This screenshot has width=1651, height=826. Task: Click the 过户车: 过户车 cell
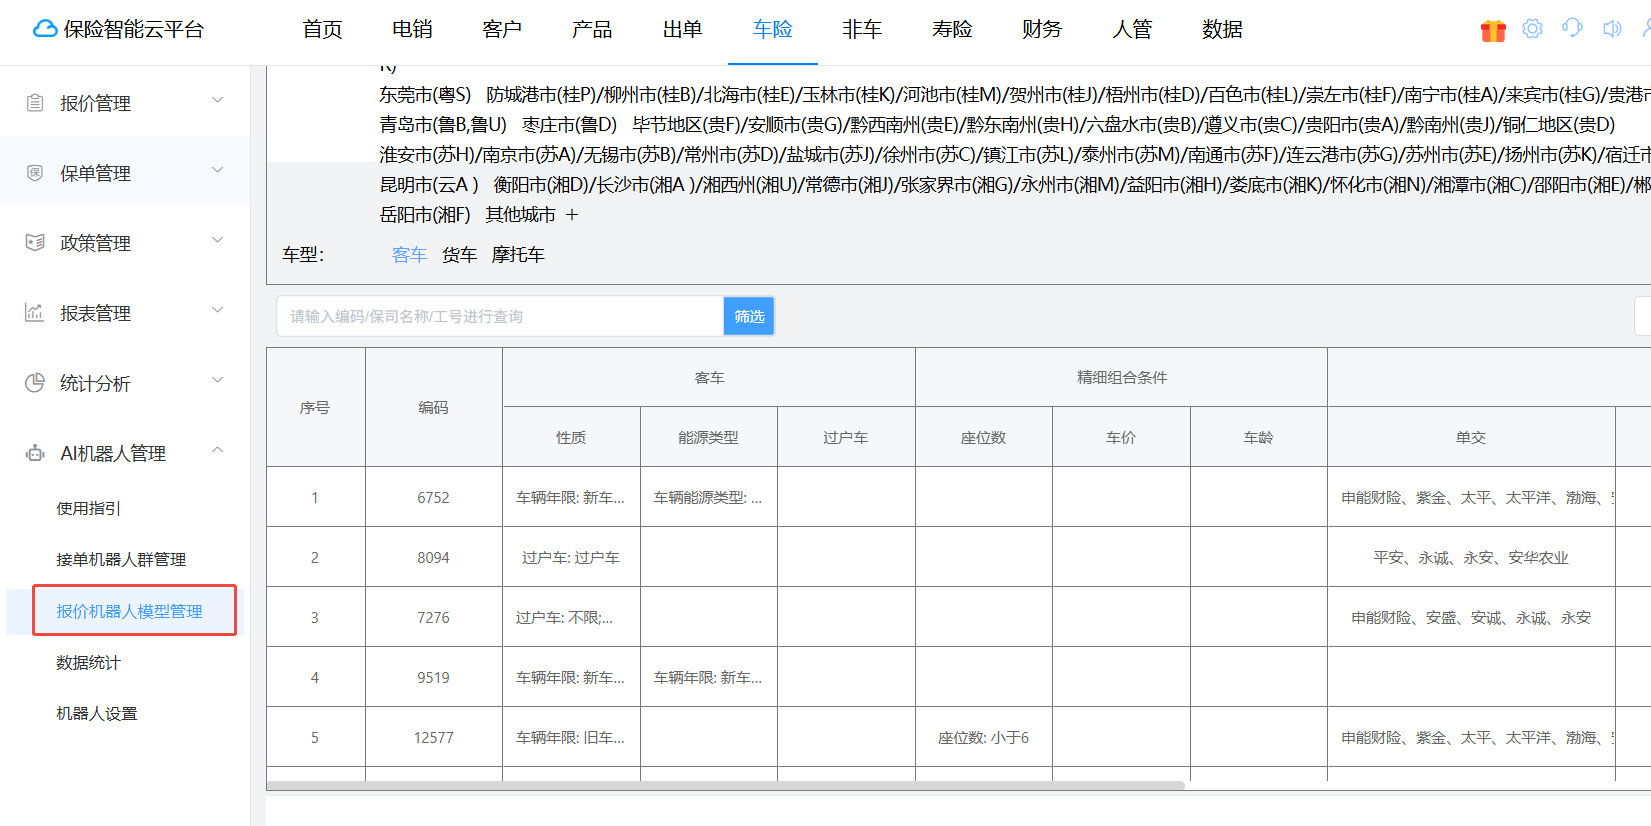tap(571, 557)
